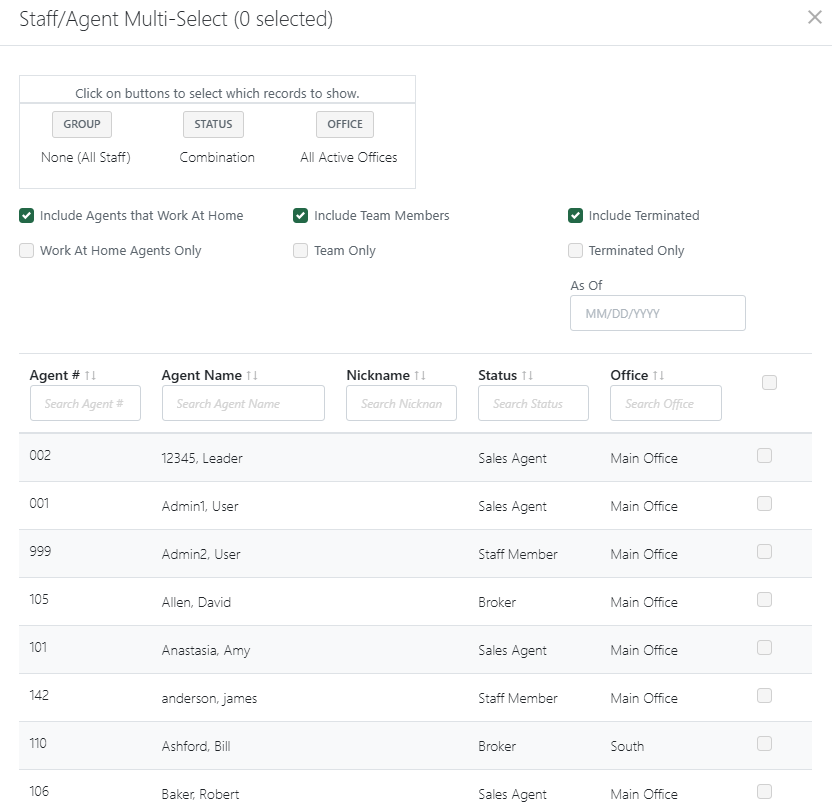The height and width of the screenshot is (809, 832).
Task: Click the GROUP filter button
Action: tap(81, 124)
